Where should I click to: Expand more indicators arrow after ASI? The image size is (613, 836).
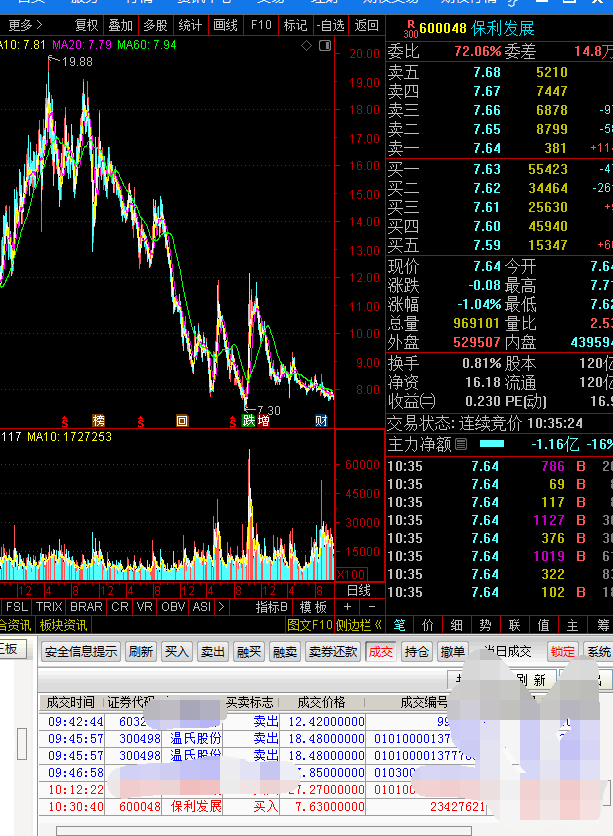click(220, 607)
